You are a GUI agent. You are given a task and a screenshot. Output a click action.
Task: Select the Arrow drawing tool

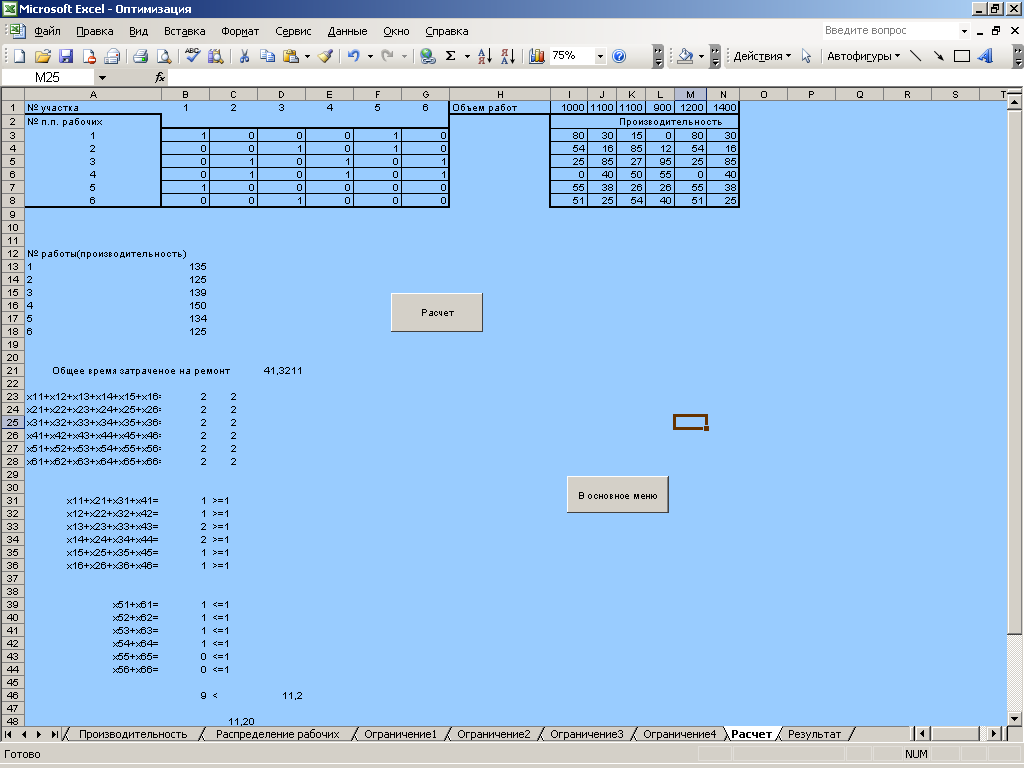click(x=938, y=56)
